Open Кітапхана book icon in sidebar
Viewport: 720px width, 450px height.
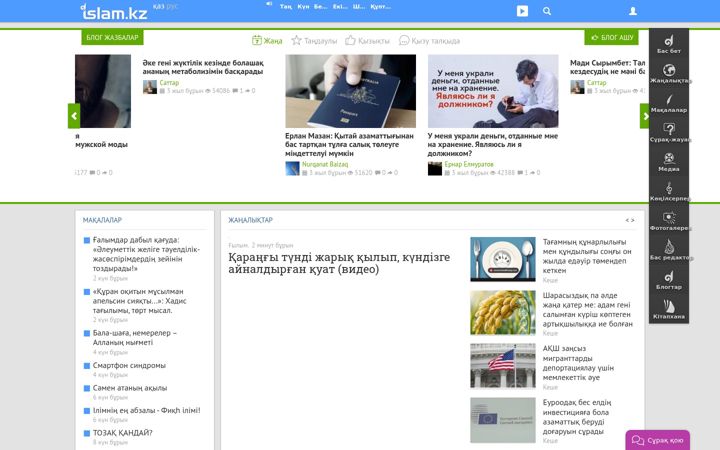pos(669,306)
